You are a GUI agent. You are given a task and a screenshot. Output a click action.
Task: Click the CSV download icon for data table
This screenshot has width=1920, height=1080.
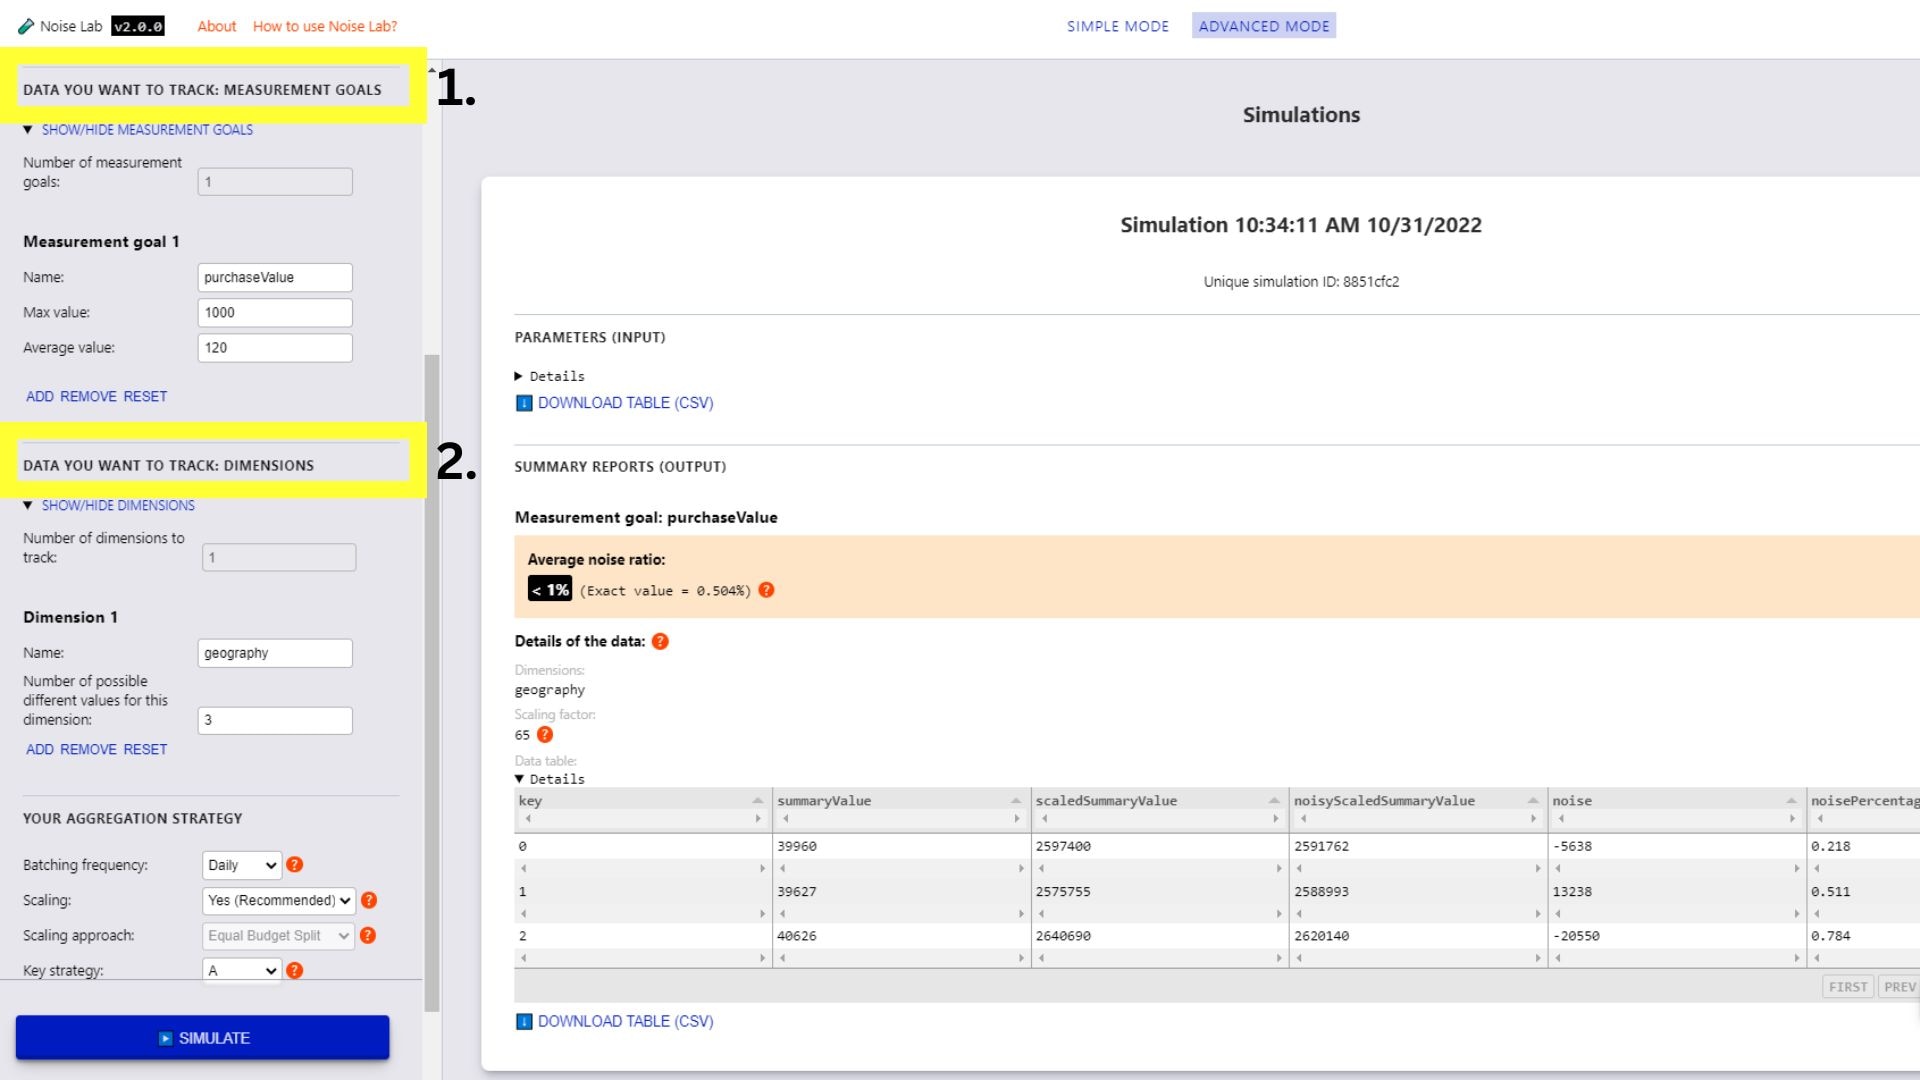tap(525, 1019)
